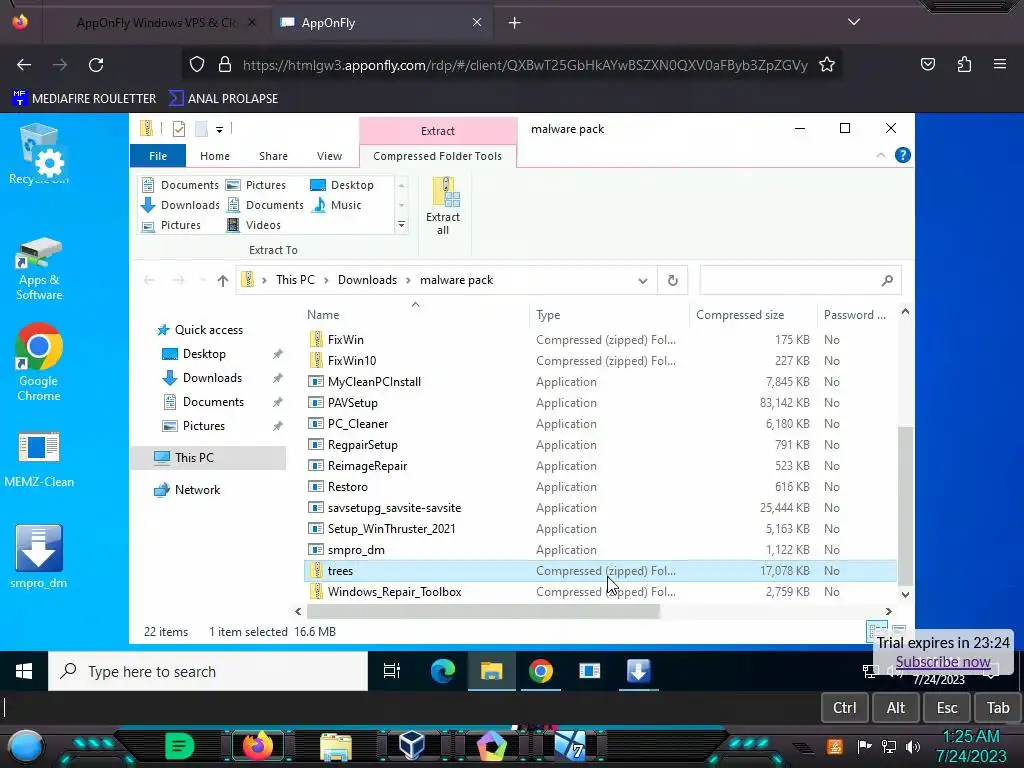This screenshot has width=1024, height=768.
Task: Switch to the Share ribbon tab
Action: pos(273,156)
